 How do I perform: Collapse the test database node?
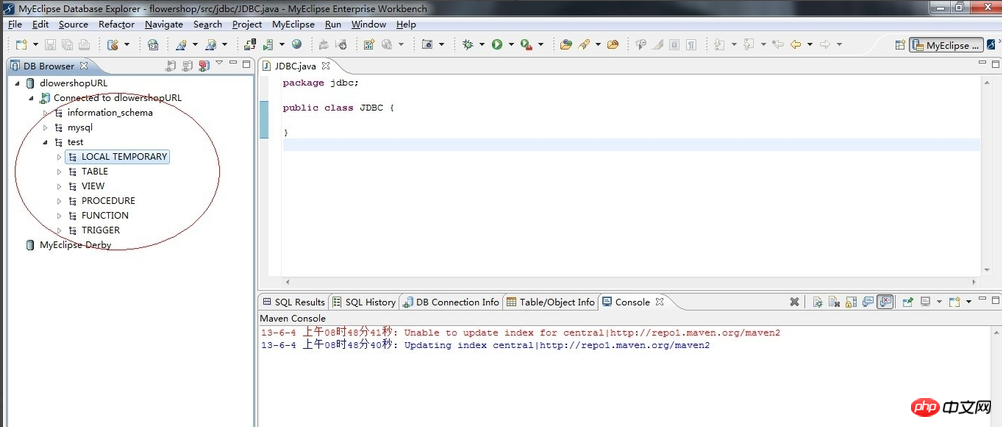[x=45, y=143]
